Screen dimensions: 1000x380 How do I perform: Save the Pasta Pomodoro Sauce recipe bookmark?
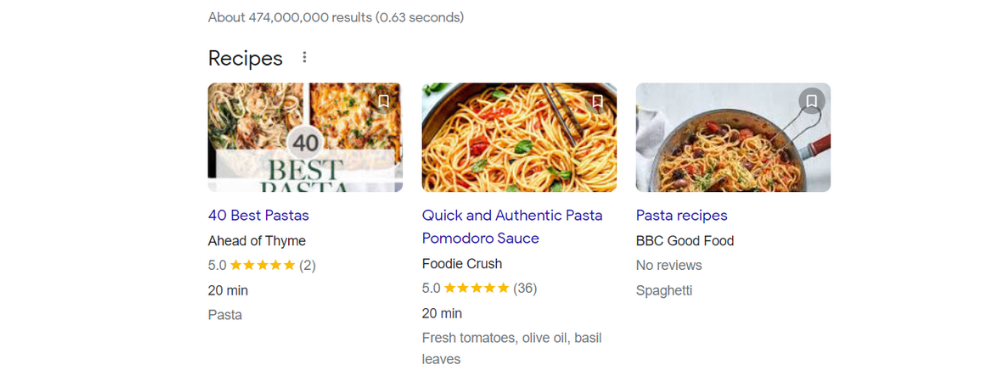(598, 101)
